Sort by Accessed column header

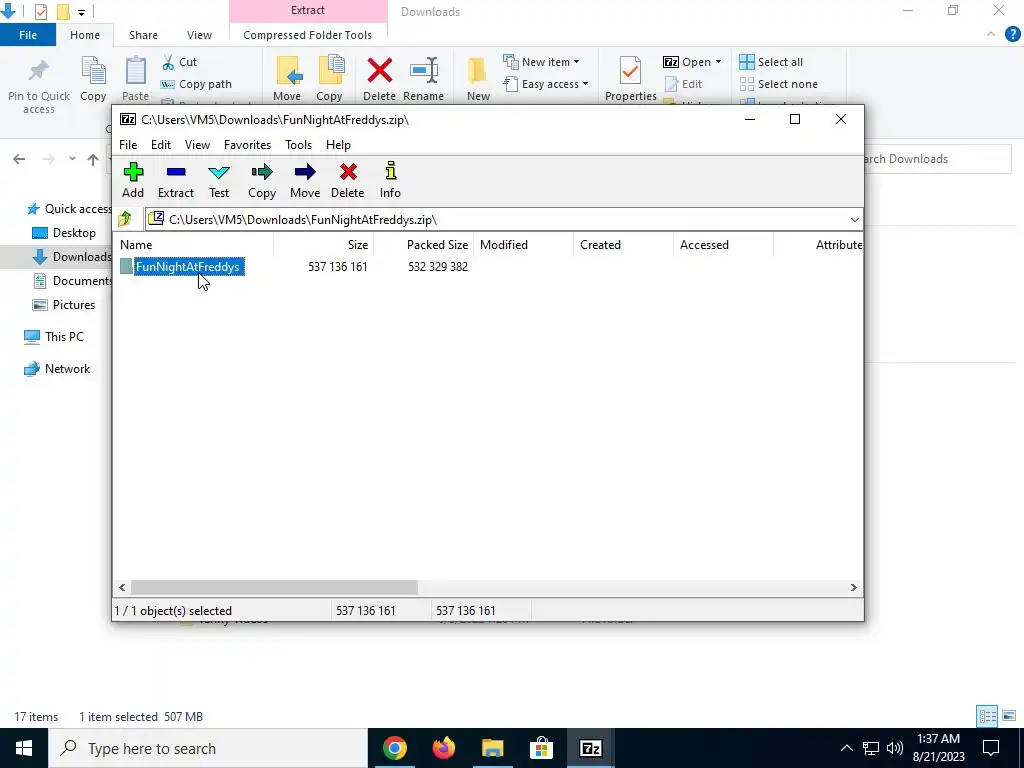(724, 245)
